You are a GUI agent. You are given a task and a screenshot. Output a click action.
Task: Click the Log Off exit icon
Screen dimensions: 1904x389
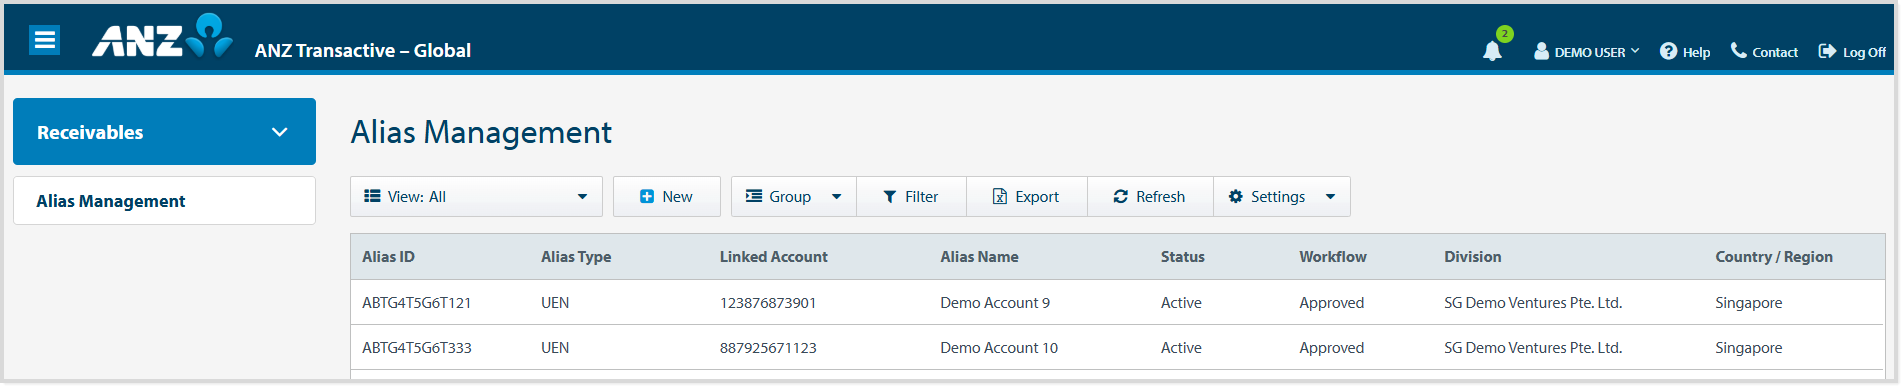coord(1827,51)
